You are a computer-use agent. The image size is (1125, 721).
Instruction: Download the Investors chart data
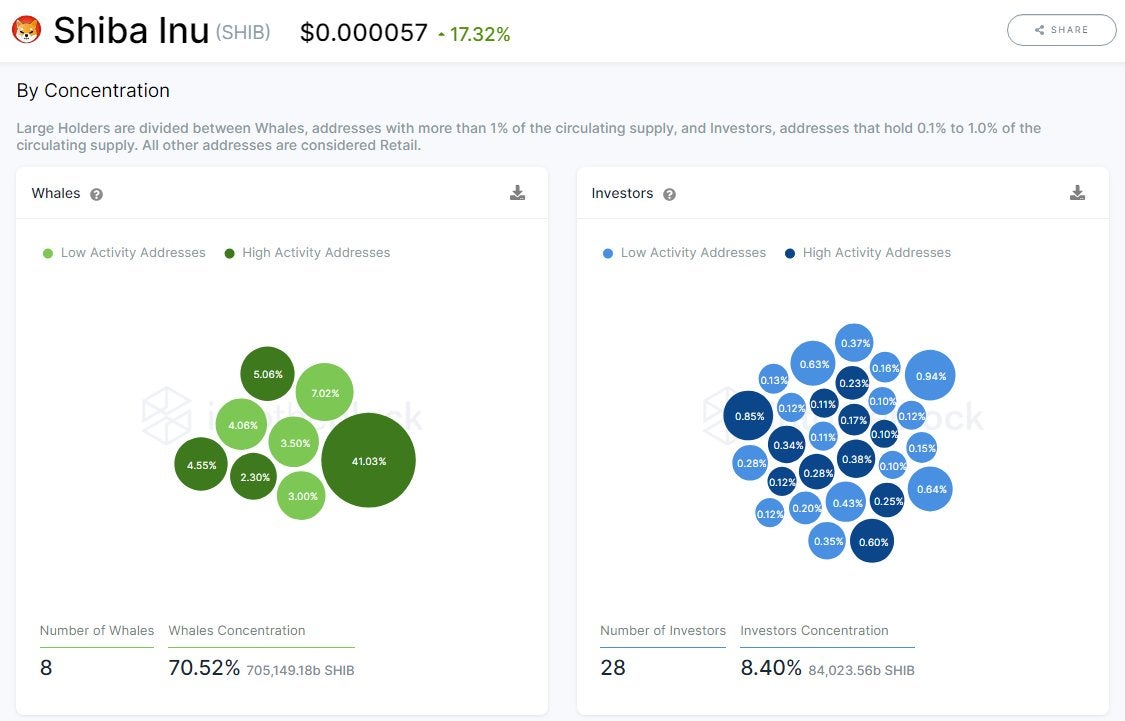(1077, 192)
